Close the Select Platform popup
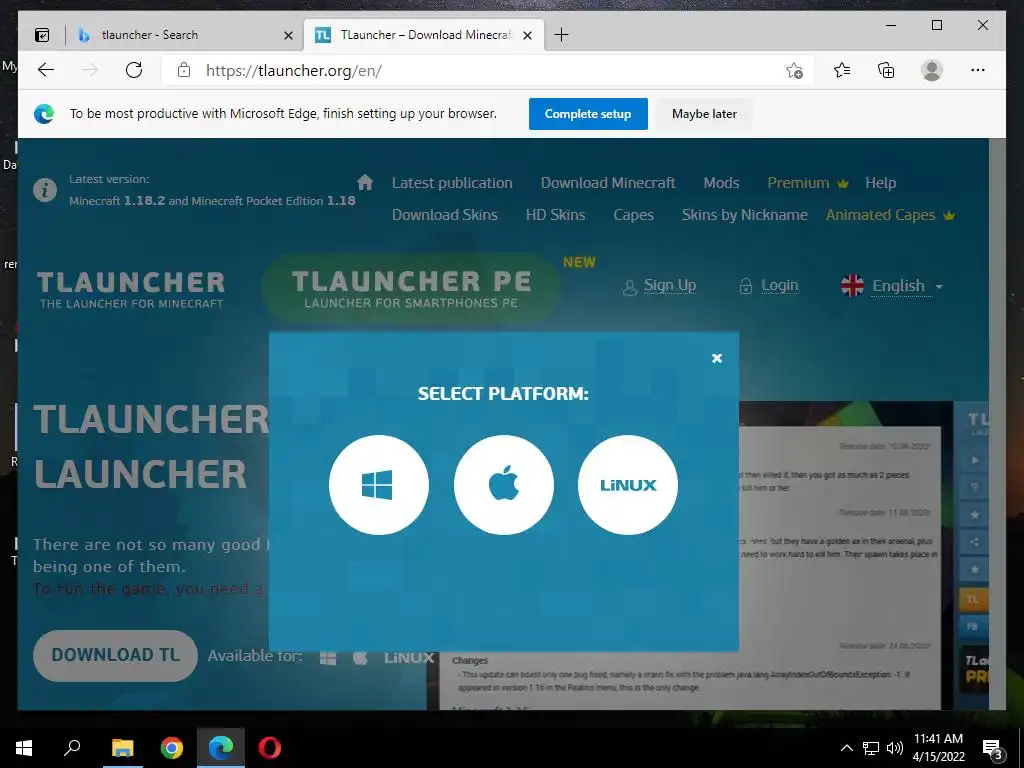The height and width of the screenshot is (768, 1024). (x=716, y=358)
